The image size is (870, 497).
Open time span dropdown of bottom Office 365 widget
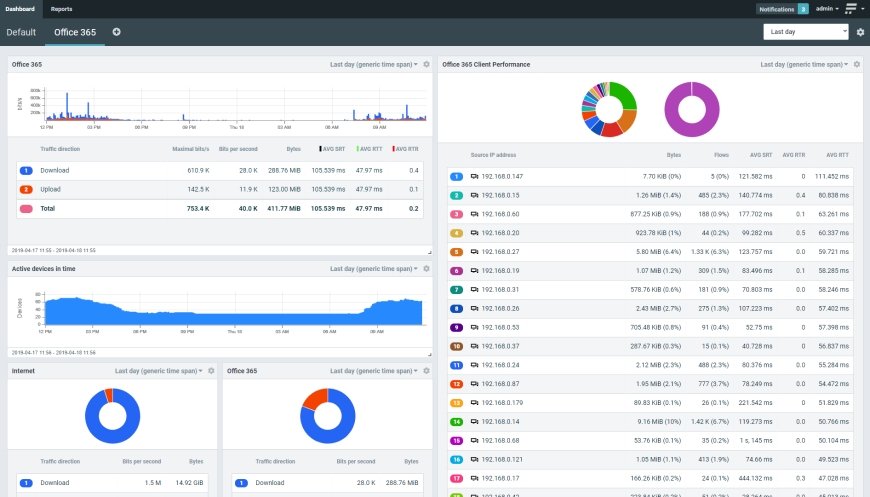pos(373,371)
